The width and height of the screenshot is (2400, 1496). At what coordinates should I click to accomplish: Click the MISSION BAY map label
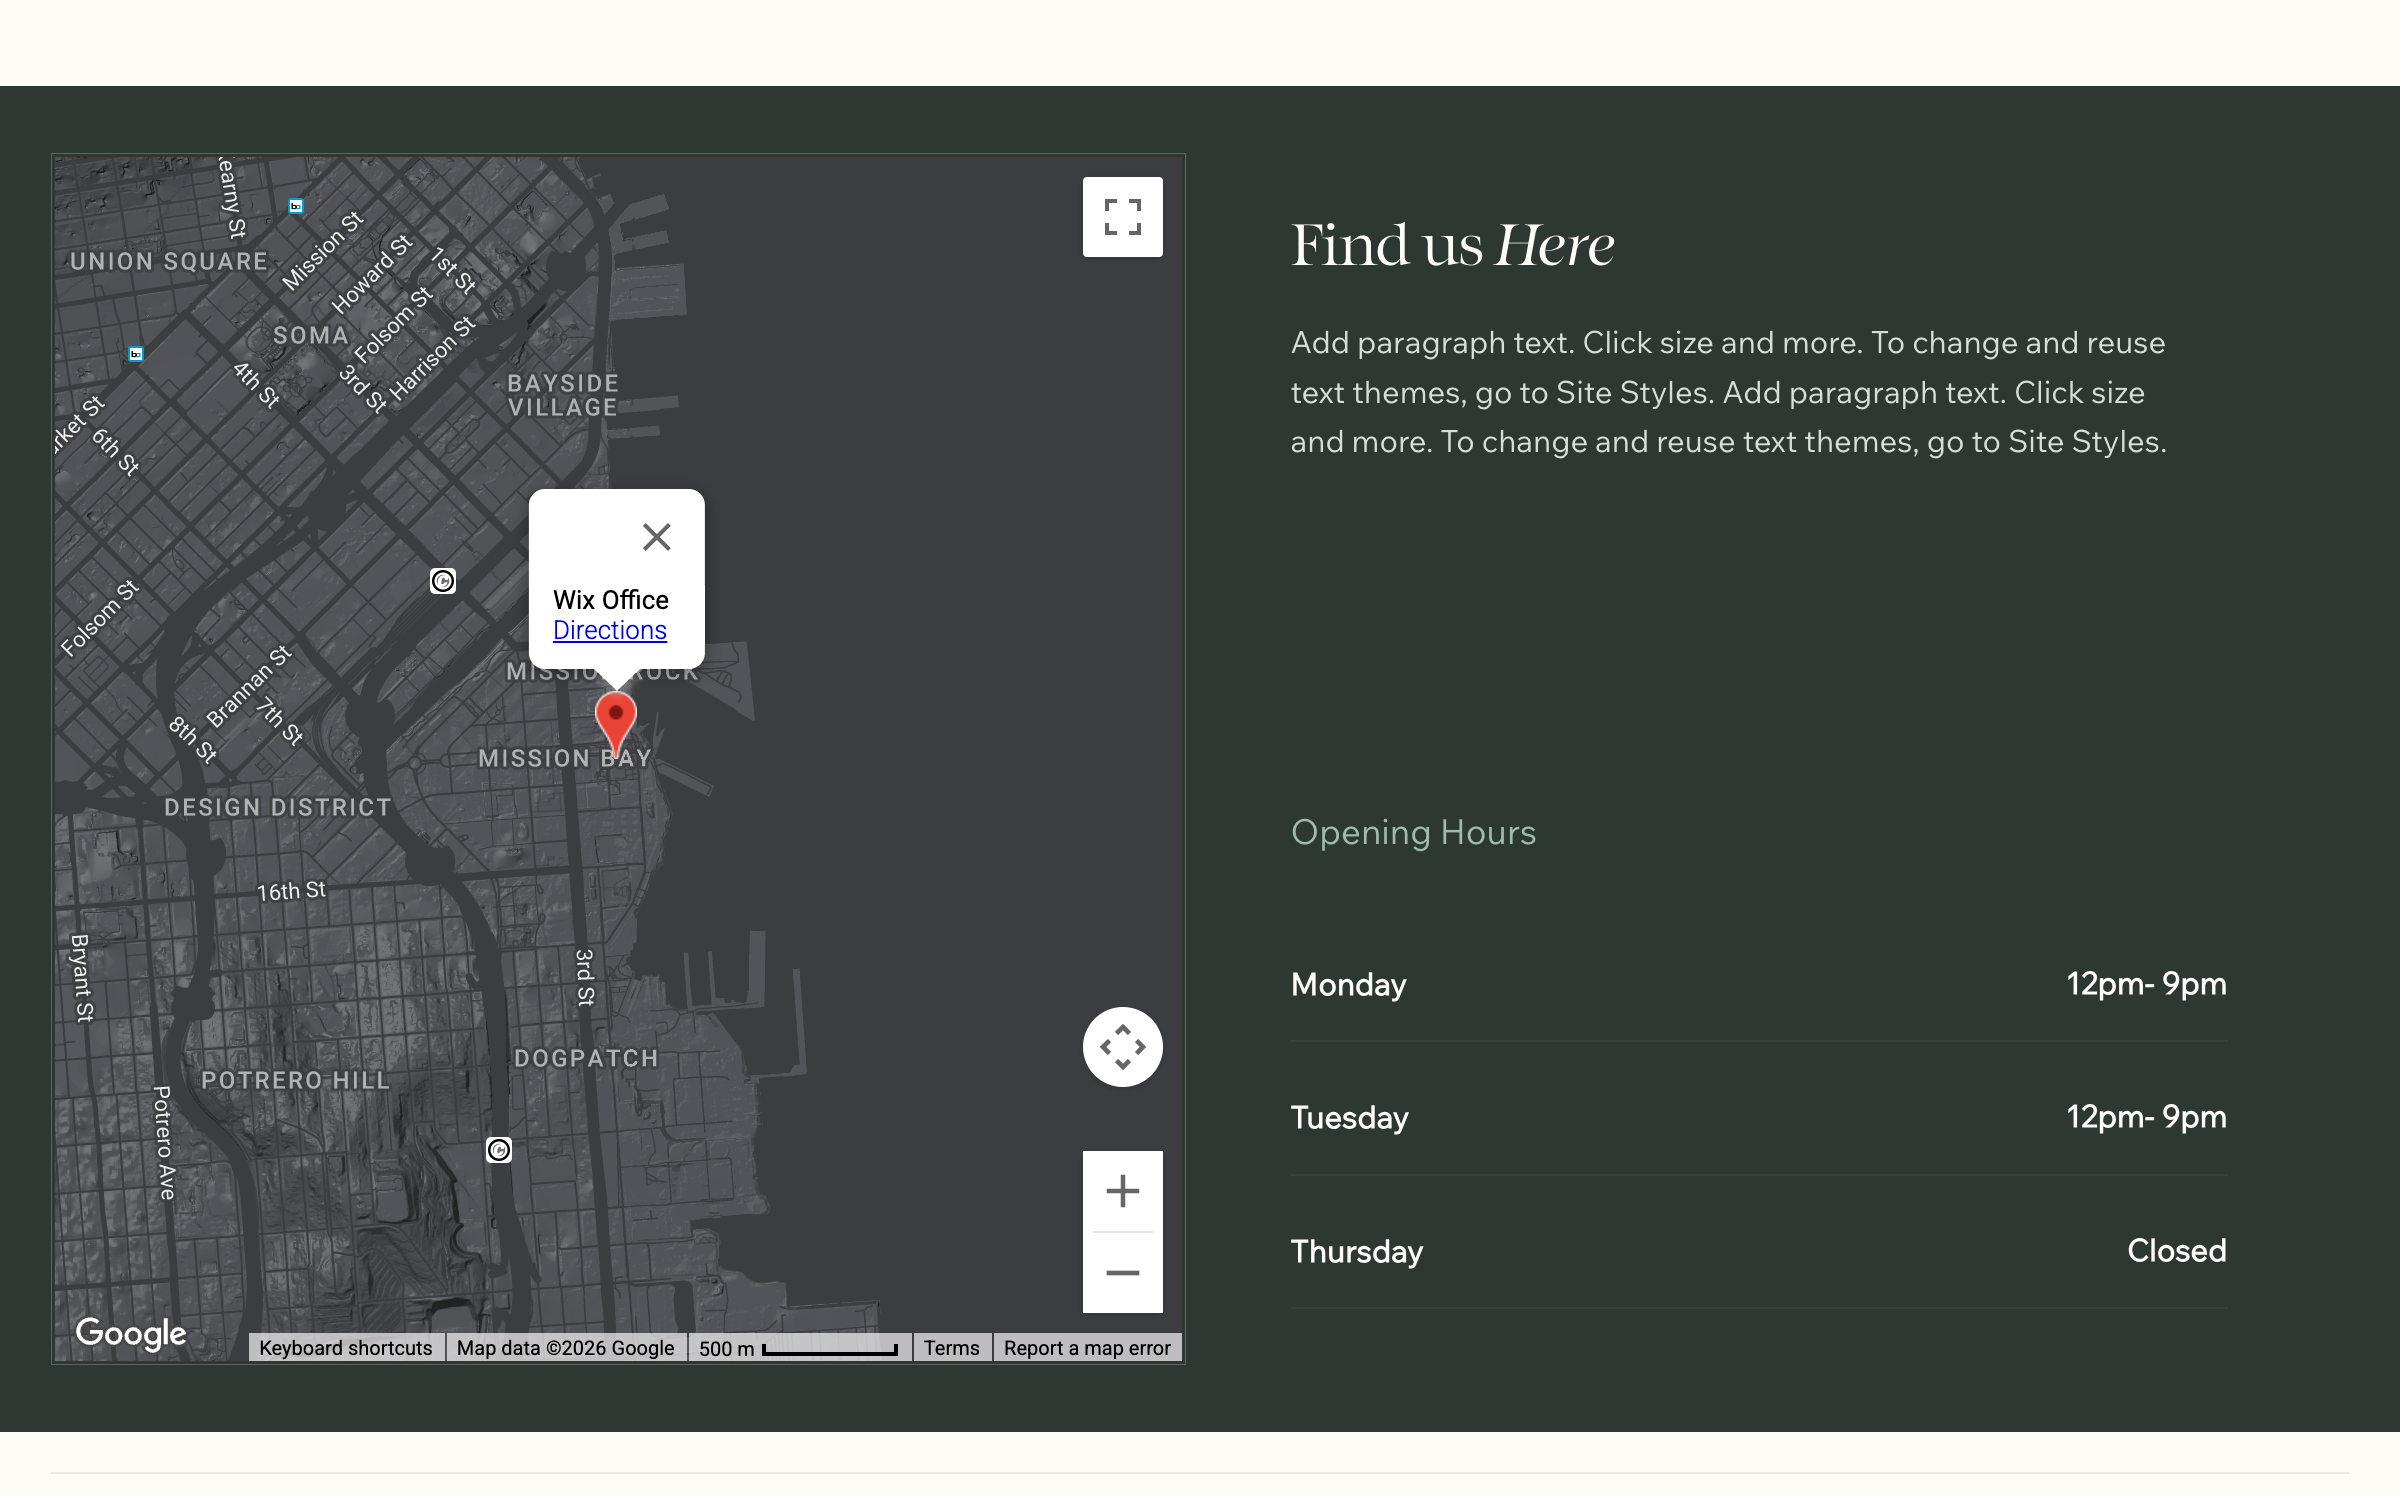coord(565,759)
